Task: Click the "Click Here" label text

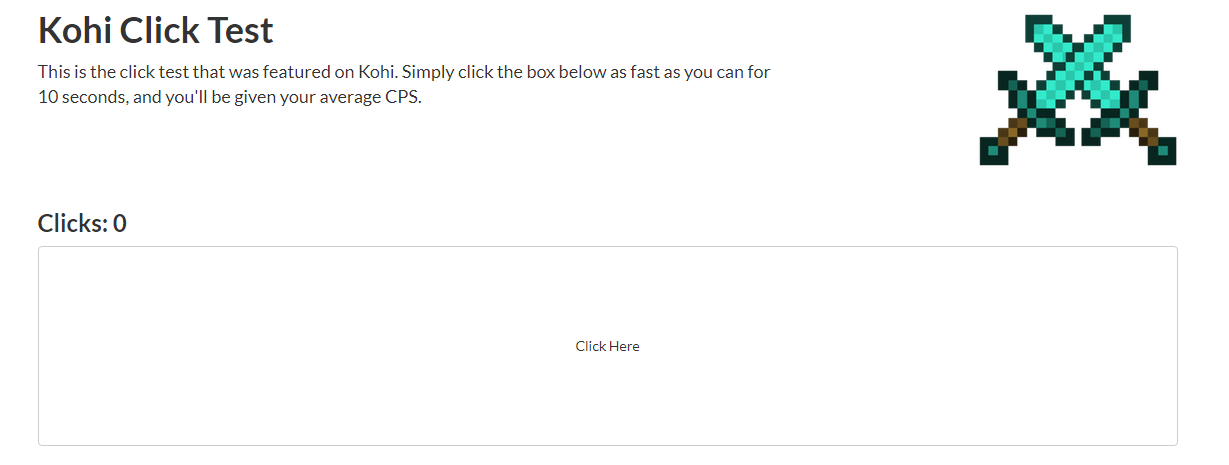Action: point(607,346)
